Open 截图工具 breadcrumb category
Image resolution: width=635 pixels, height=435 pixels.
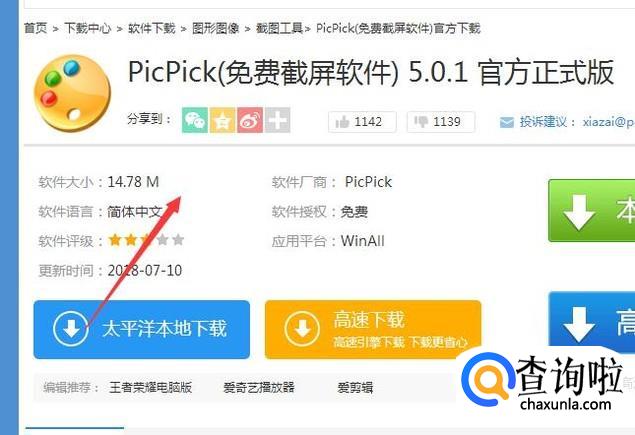pos(279,28)
